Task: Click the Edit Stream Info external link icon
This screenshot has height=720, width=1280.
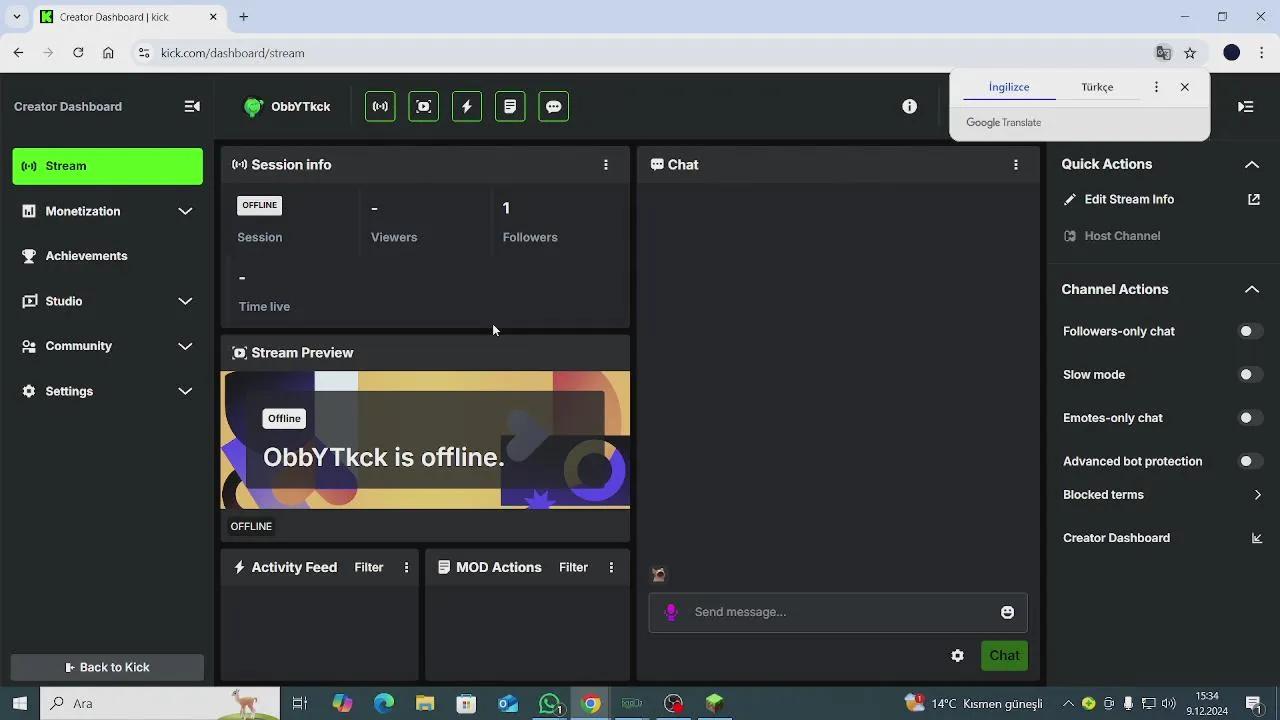Action: pos(1254,199)
